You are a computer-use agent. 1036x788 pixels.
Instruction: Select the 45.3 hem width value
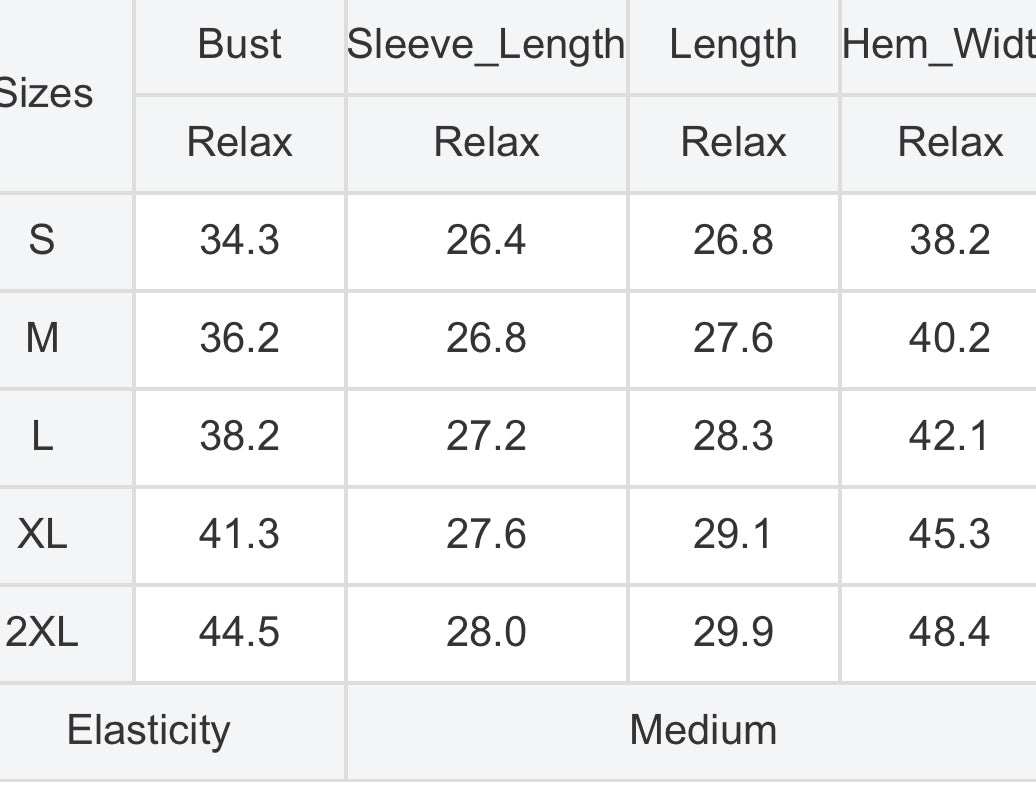(949, 534)
